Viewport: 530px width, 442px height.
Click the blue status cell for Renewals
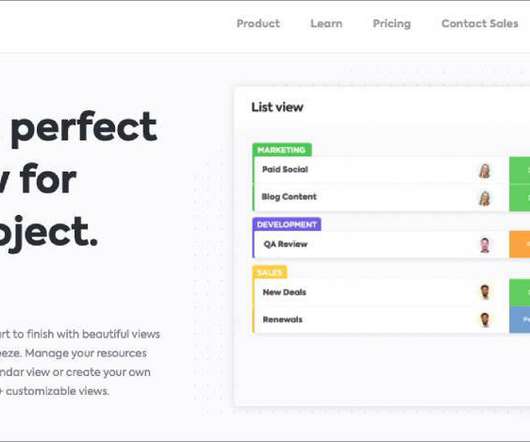[x=520, y=320]
